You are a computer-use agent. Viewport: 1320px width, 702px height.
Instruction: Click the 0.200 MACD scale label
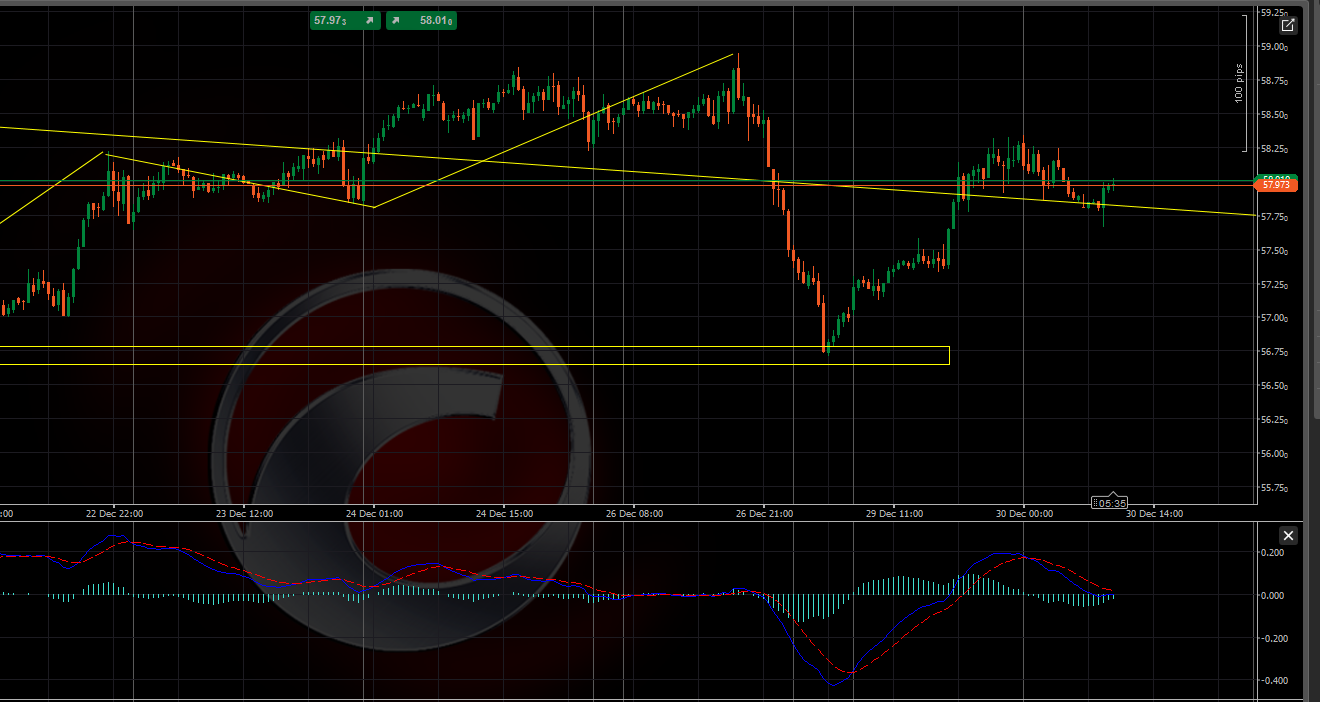[x=1275, y=553]
